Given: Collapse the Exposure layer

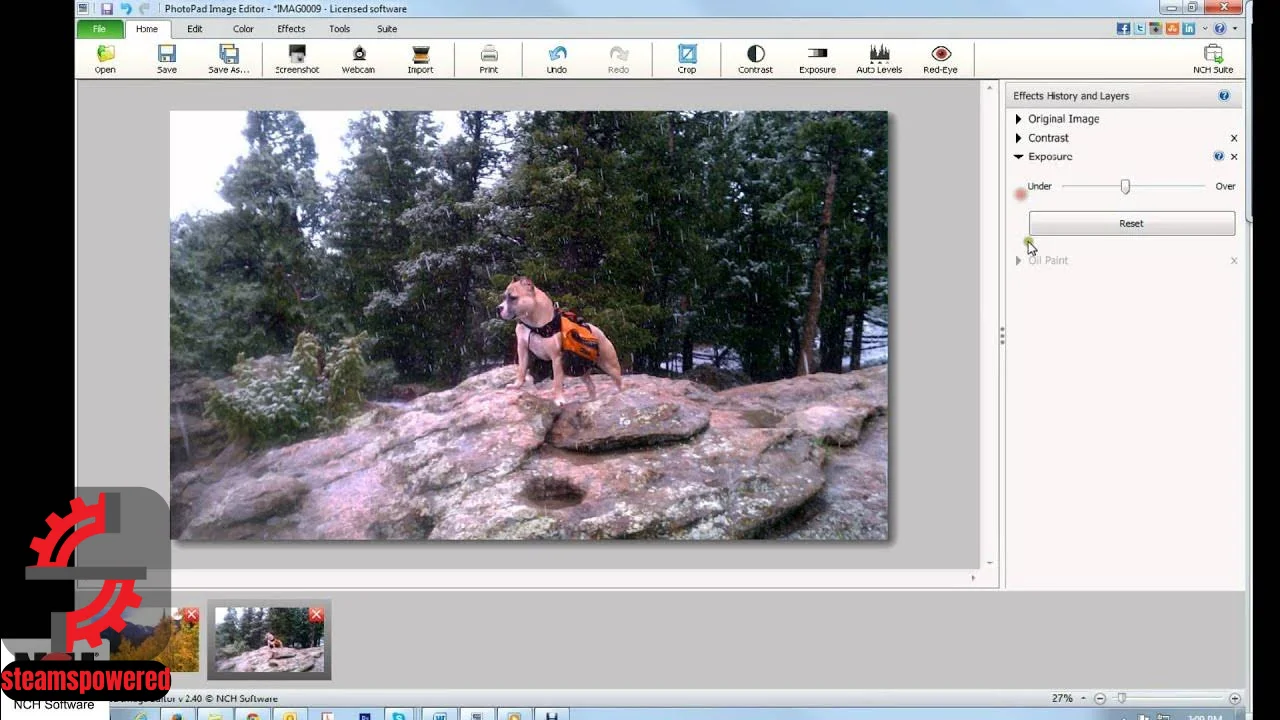Looking at the screenshot, I should point(1019,157).
